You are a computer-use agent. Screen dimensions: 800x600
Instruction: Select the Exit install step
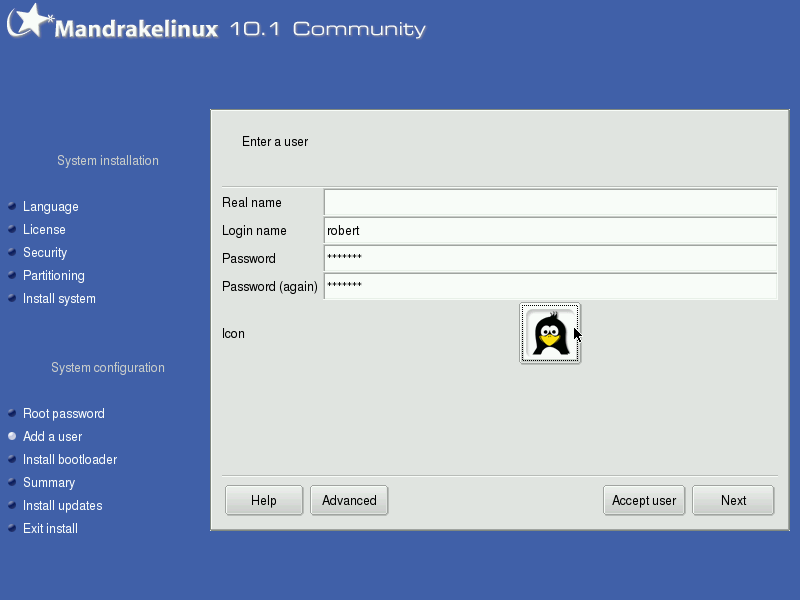51,528
